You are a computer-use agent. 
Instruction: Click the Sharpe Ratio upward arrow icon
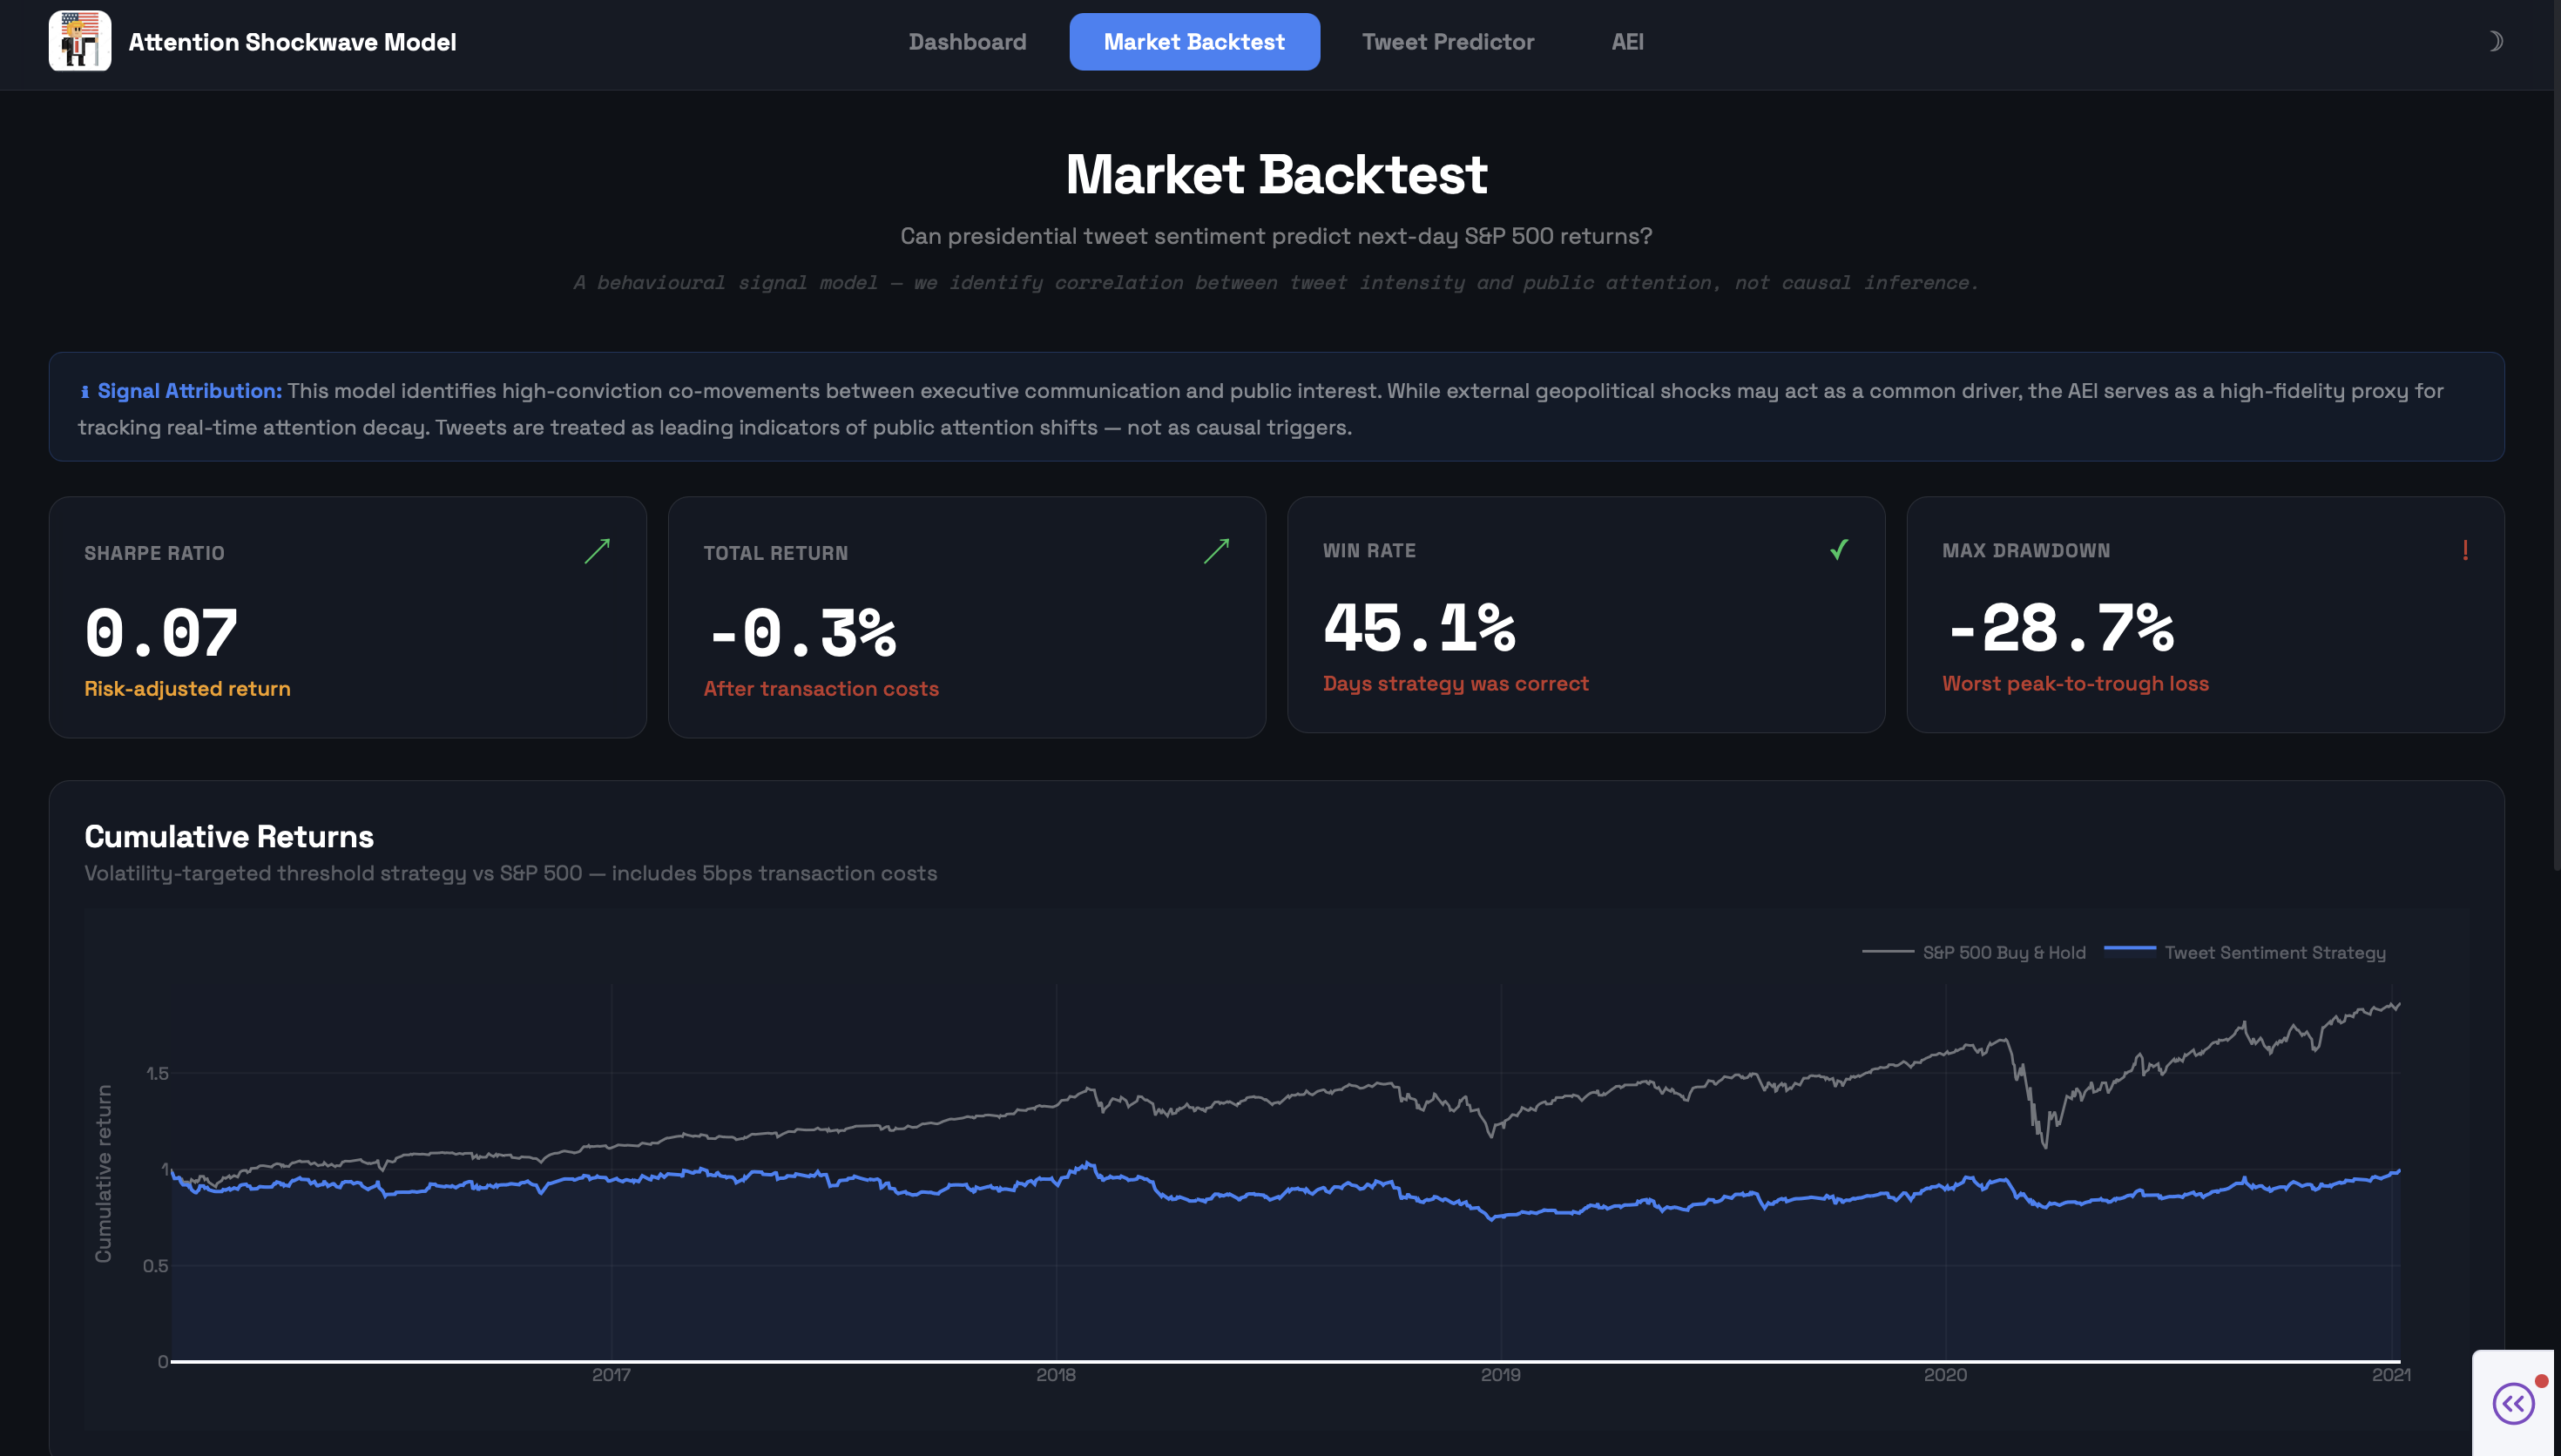pyautogui.click(x=597, y=551)
